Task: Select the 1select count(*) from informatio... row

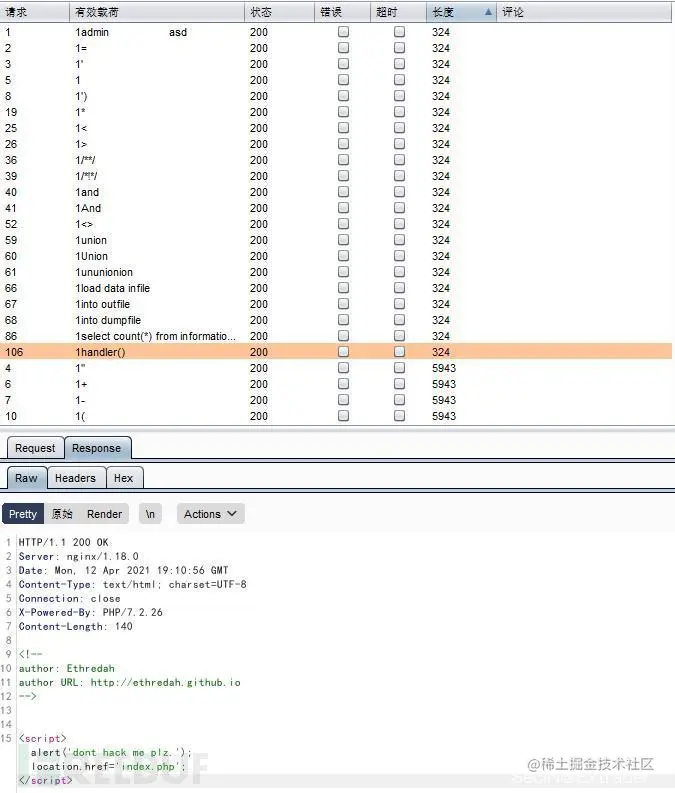Action: 336,336
